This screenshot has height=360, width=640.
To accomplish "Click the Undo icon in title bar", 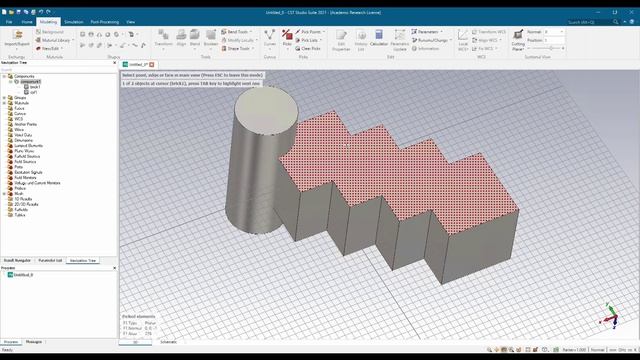I will click(x=41, y=12).
